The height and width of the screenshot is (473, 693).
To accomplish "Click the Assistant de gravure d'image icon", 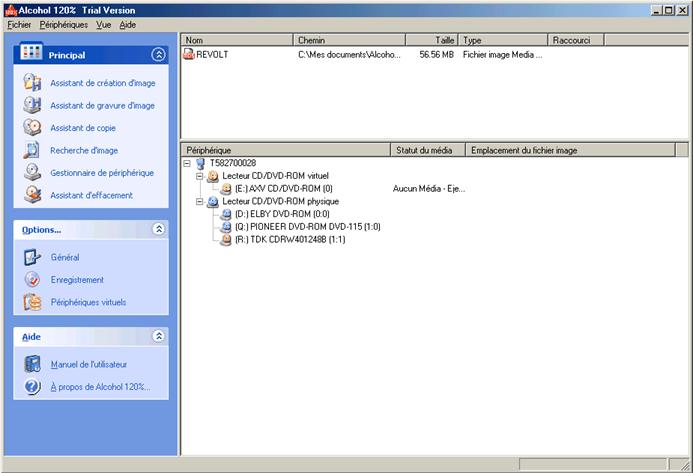I will (x=32, y=105).
